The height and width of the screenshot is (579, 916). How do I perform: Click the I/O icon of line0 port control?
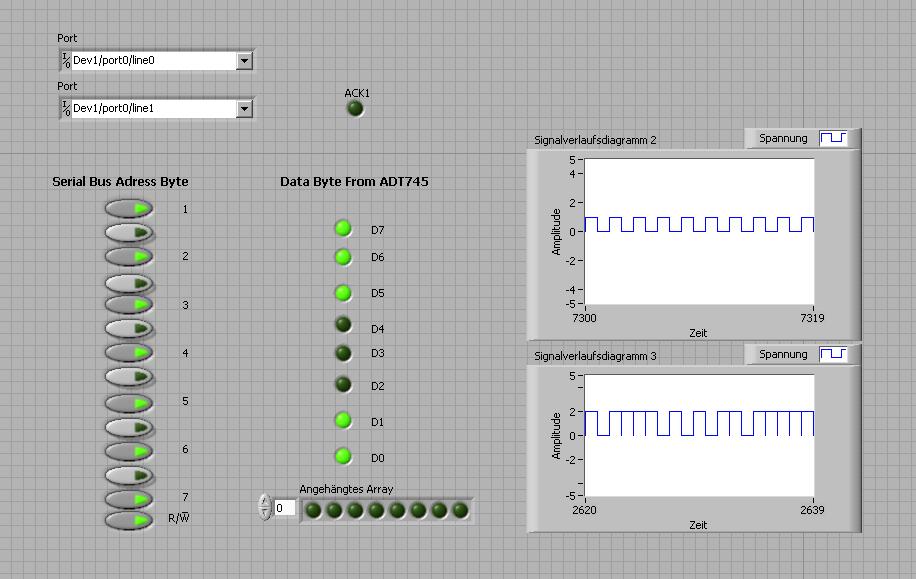(66, 60)
